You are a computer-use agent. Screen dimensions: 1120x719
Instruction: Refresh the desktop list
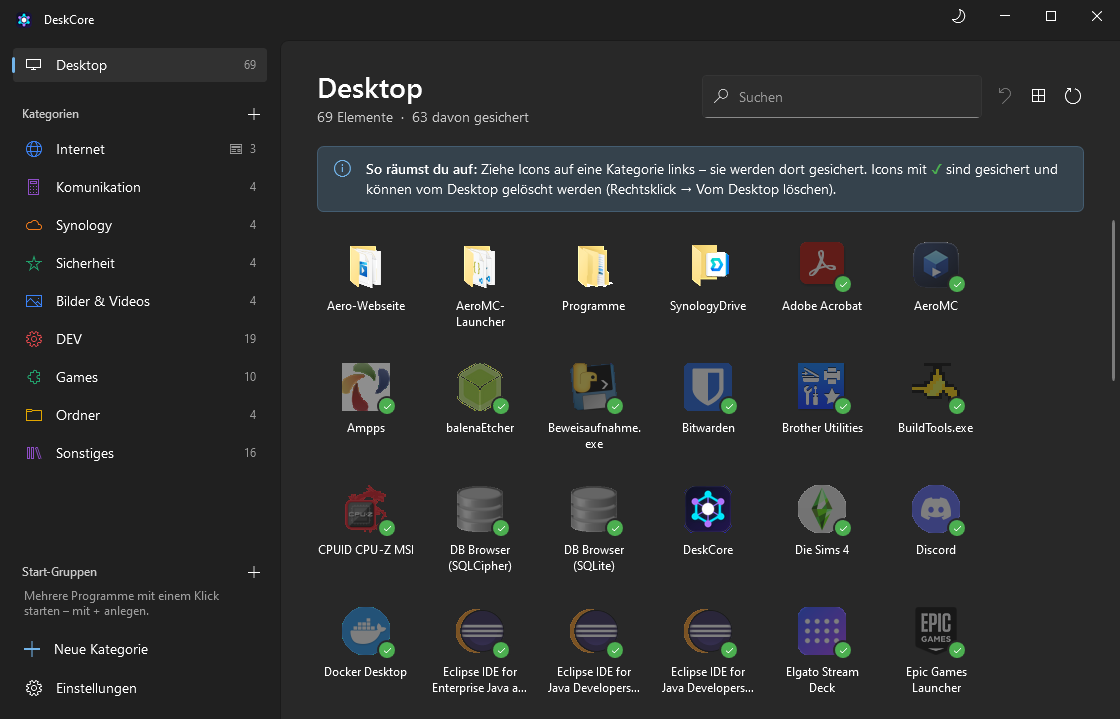tap(1073, 96)
